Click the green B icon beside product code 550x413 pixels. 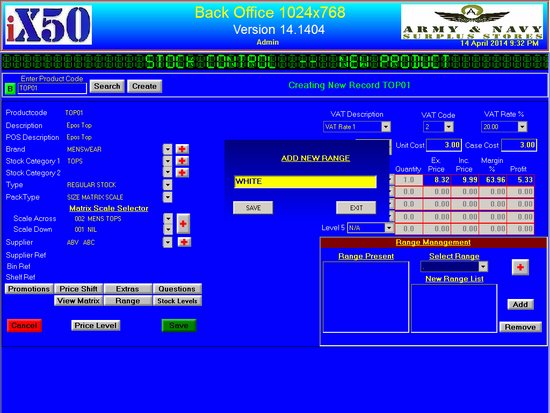pyautogui.click(x=10, y=89)
